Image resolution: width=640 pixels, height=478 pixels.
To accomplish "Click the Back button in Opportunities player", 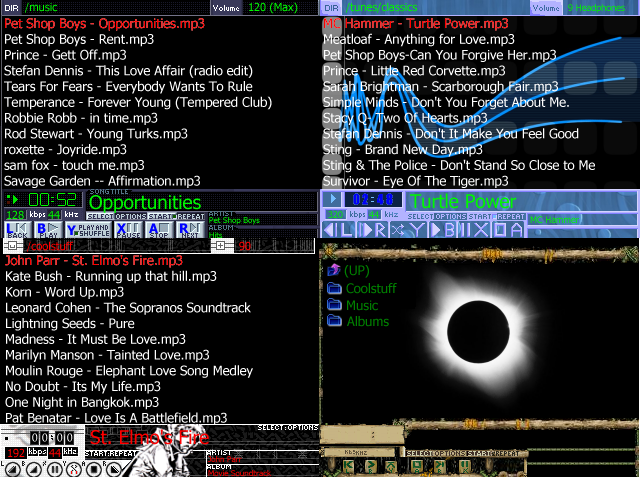I will tap(16, 229).
